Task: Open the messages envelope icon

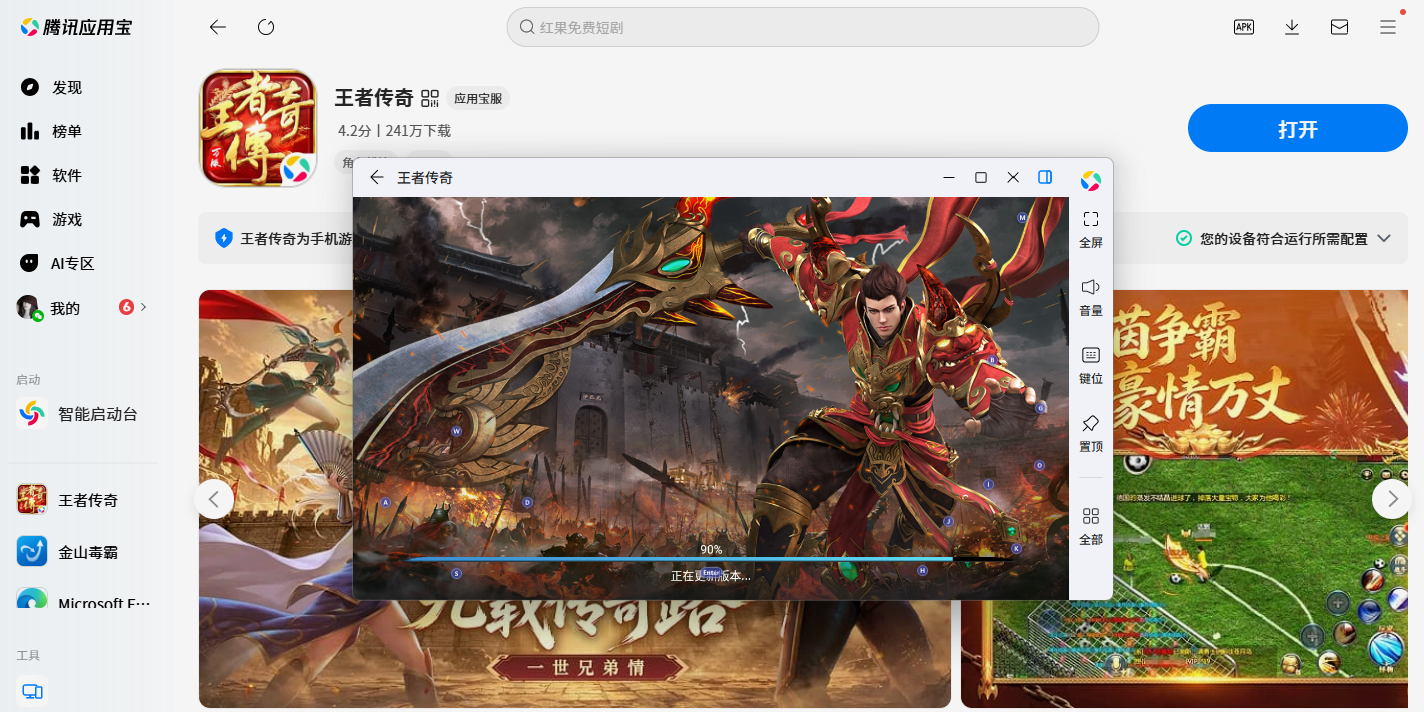Action: [1339, 27]
